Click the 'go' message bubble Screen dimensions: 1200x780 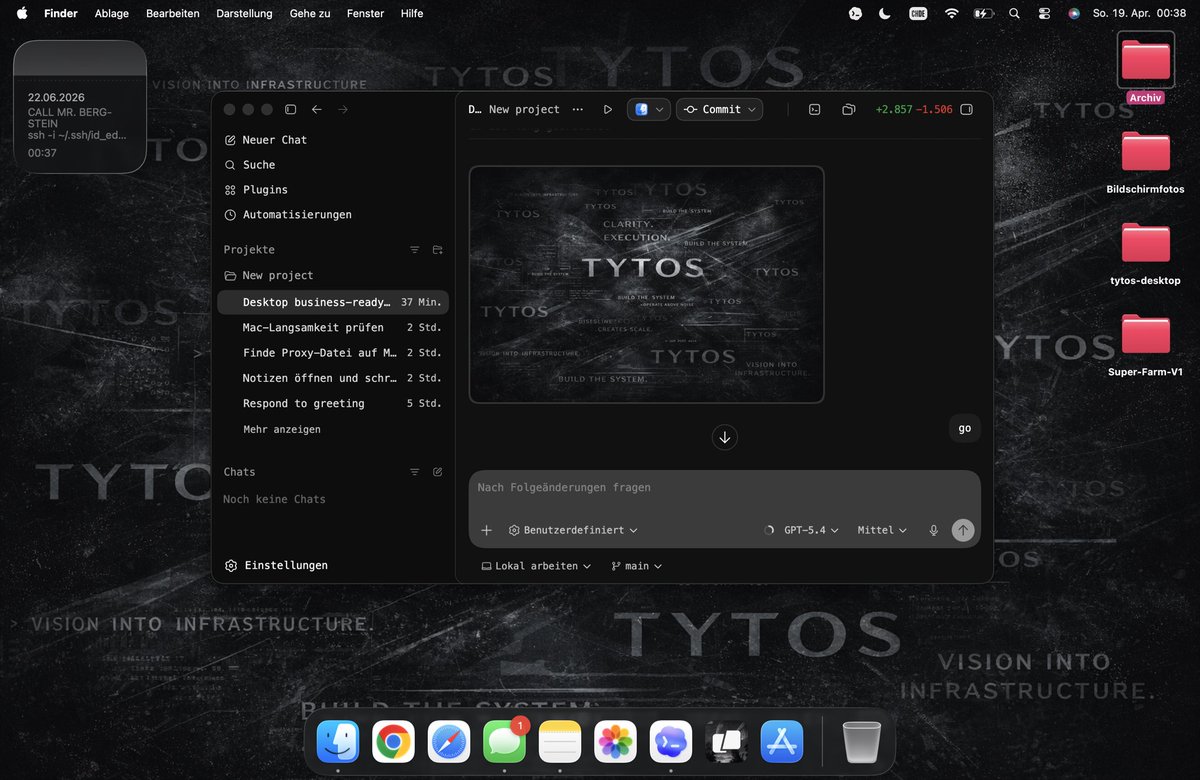964,428
